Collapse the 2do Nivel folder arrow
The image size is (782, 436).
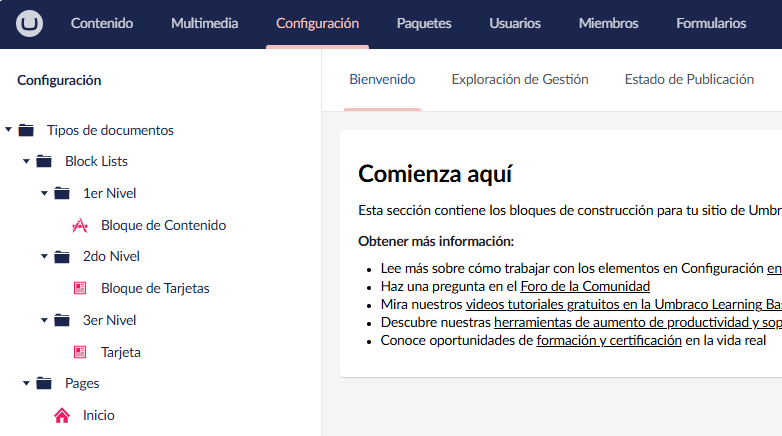point(44,256)
